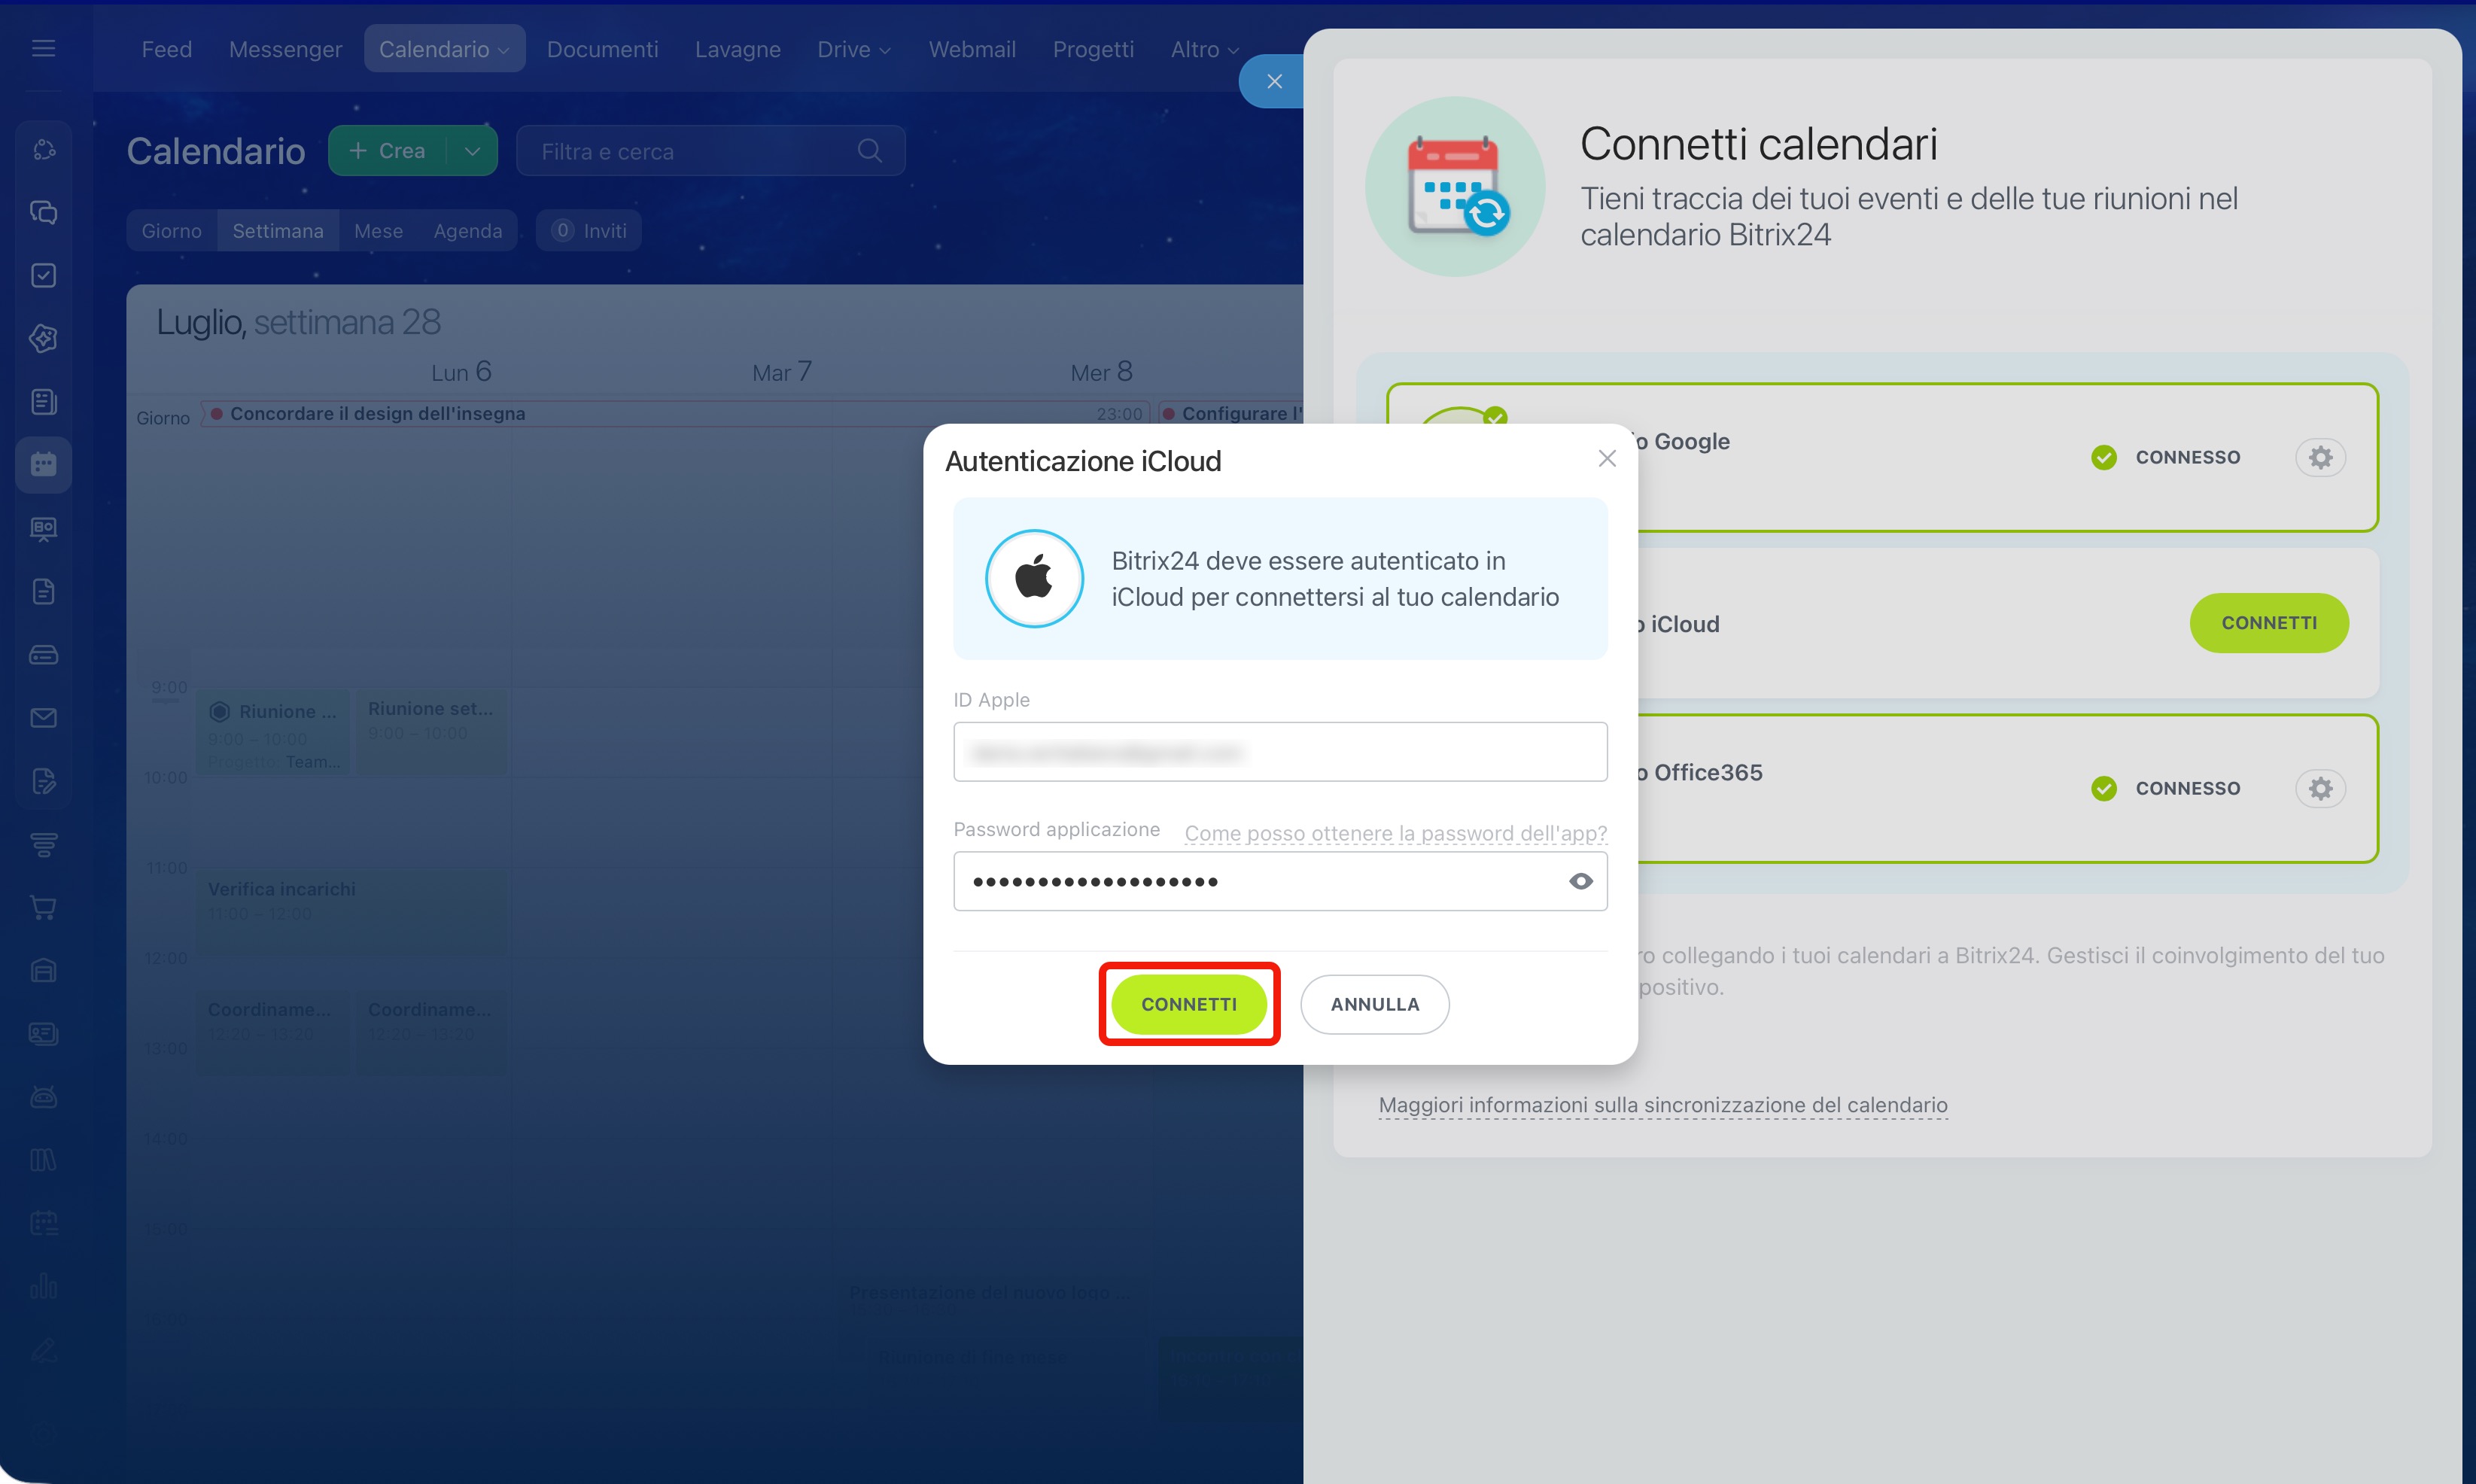Open the news feed sidebar icon
Image resolution: width=2476 pixels, height=1484 pixels.
43,401
